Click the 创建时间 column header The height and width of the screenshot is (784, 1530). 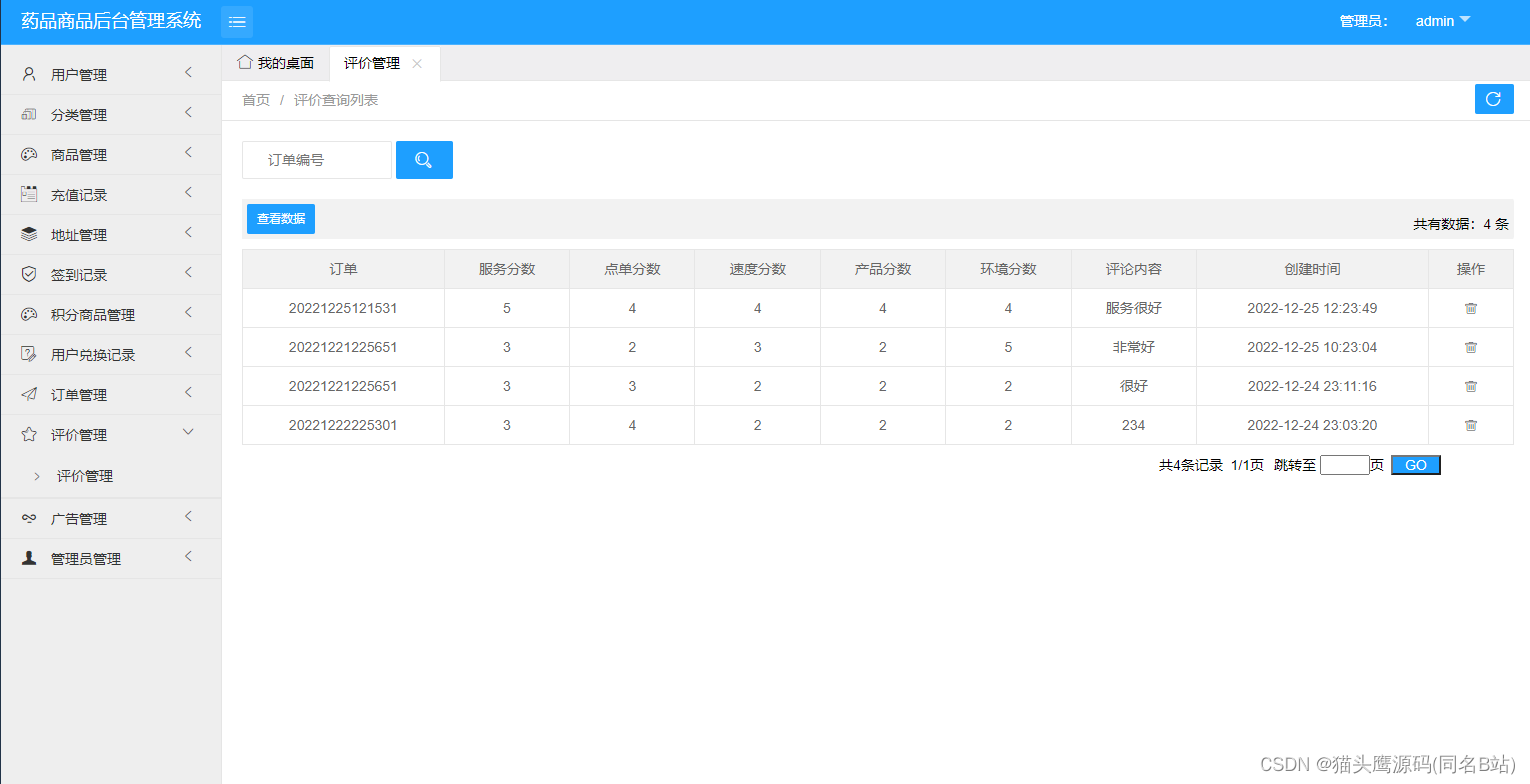1312,269
